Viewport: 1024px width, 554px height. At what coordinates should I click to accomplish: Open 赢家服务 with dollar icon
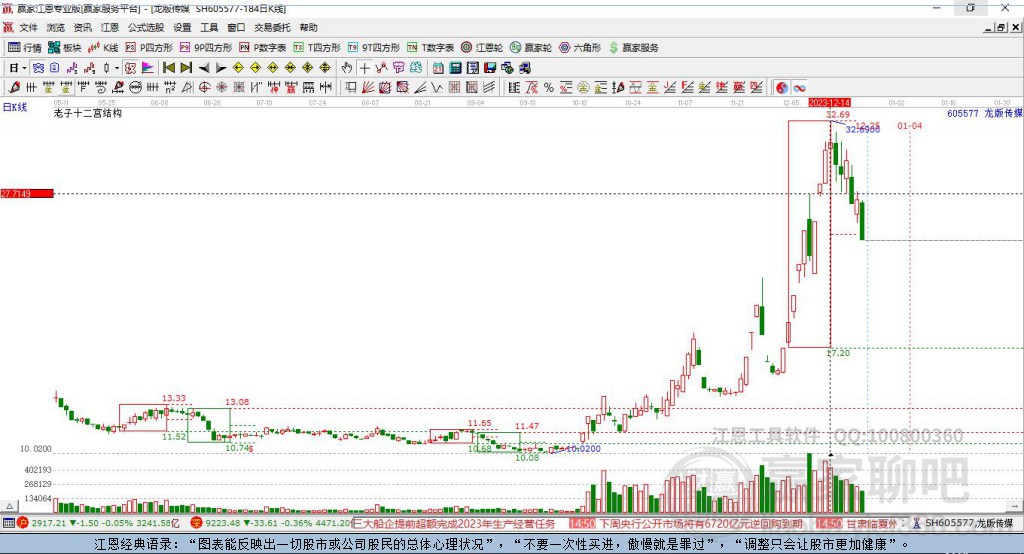634,48
